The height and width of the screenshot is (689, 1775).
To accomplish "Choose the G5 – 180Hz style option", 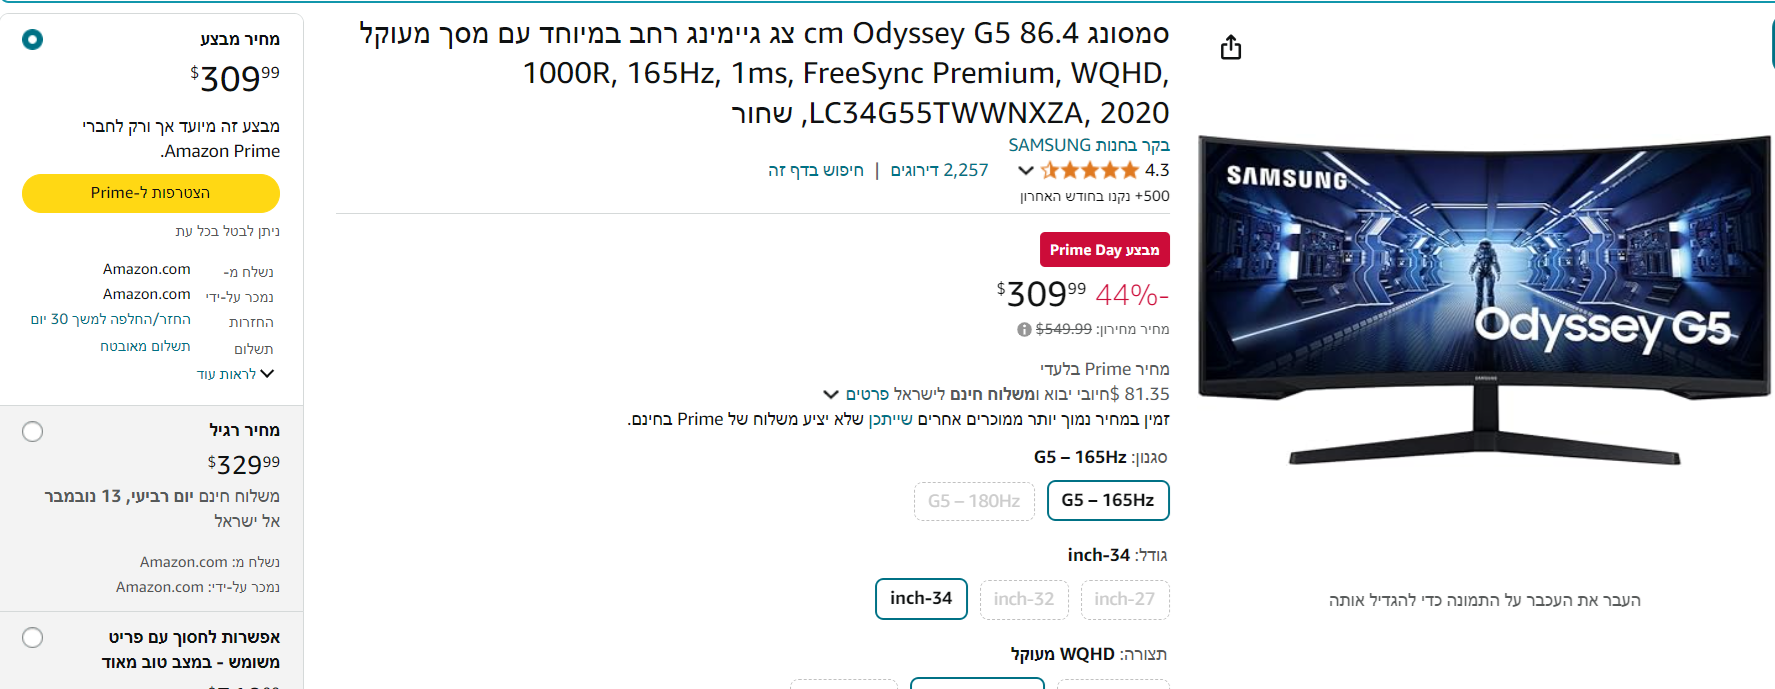I will coord(973,501).
